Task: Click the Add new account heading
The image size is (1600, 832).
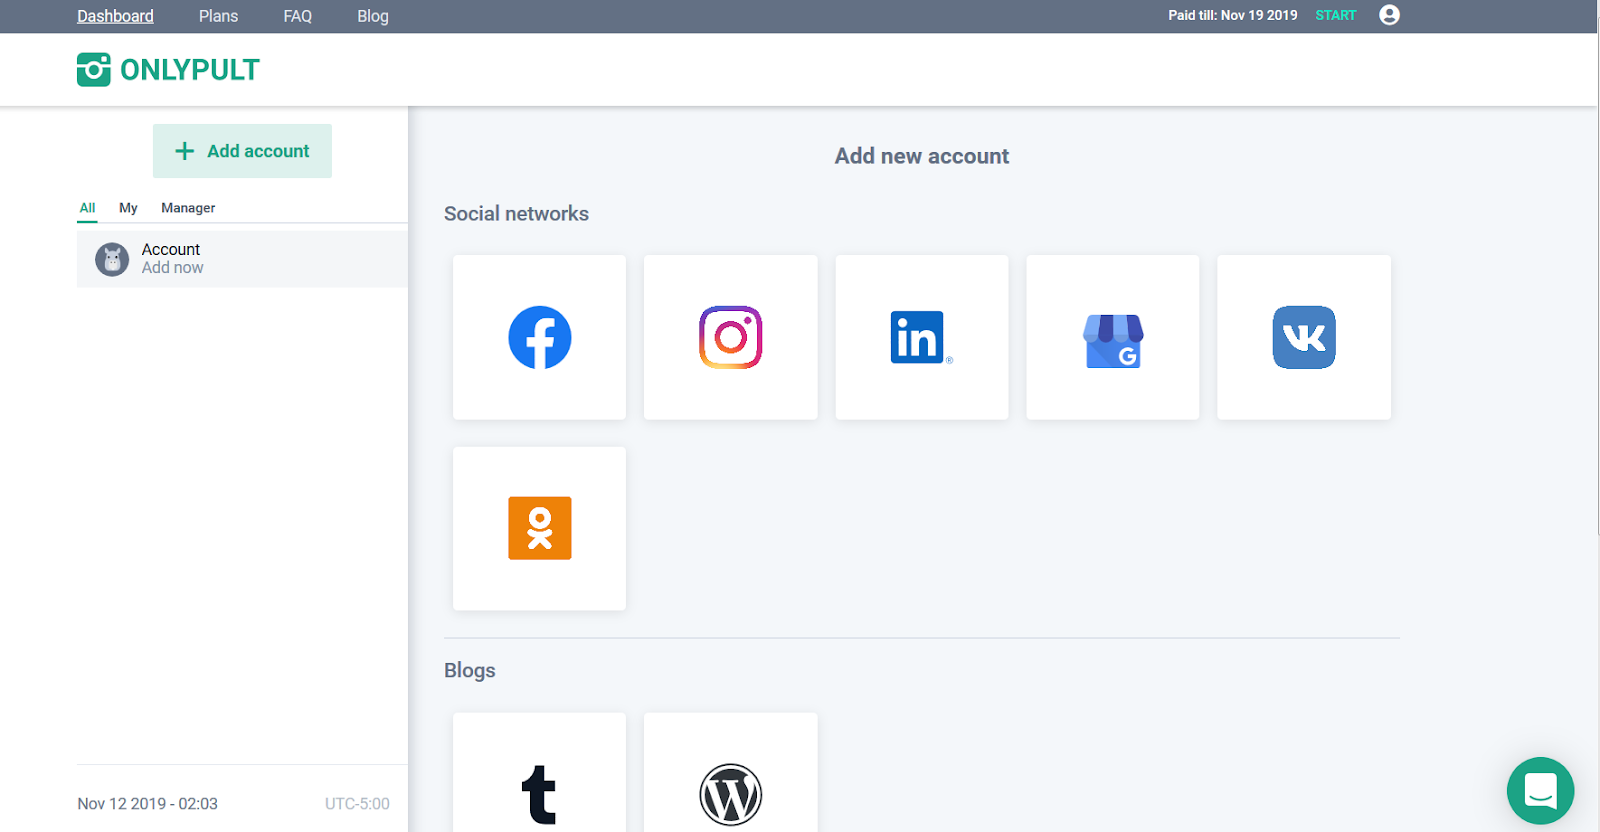Action: click(922, 156)
